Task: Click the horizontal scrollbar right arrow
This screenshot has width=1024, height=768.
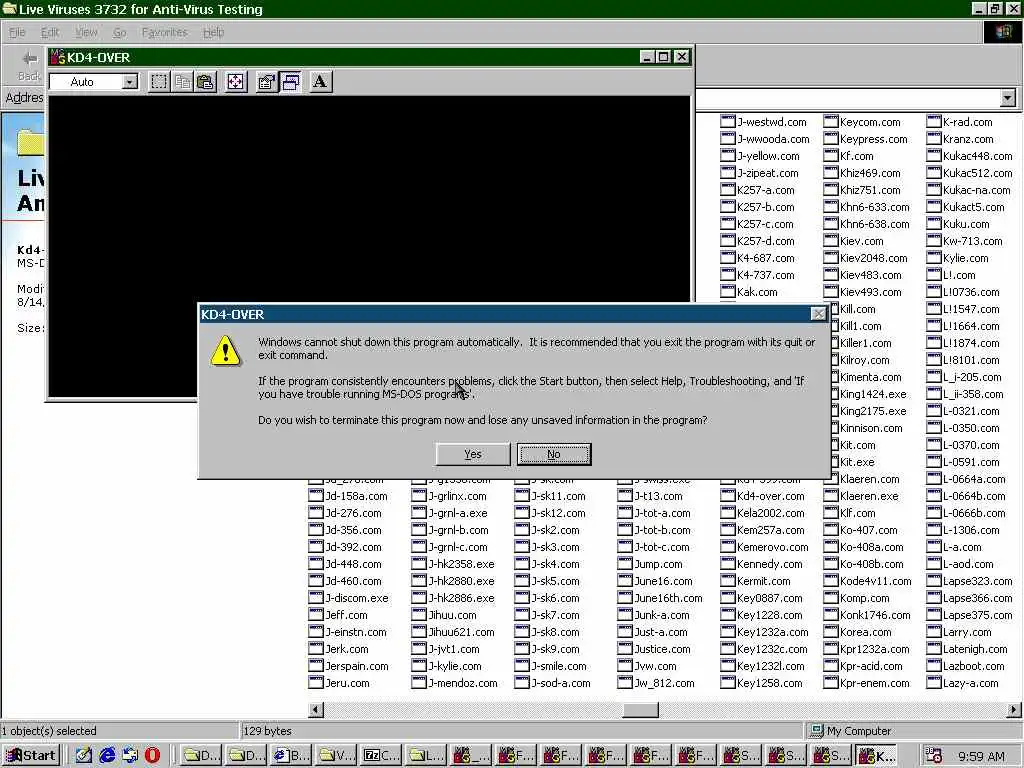Action: point(1014,709)
